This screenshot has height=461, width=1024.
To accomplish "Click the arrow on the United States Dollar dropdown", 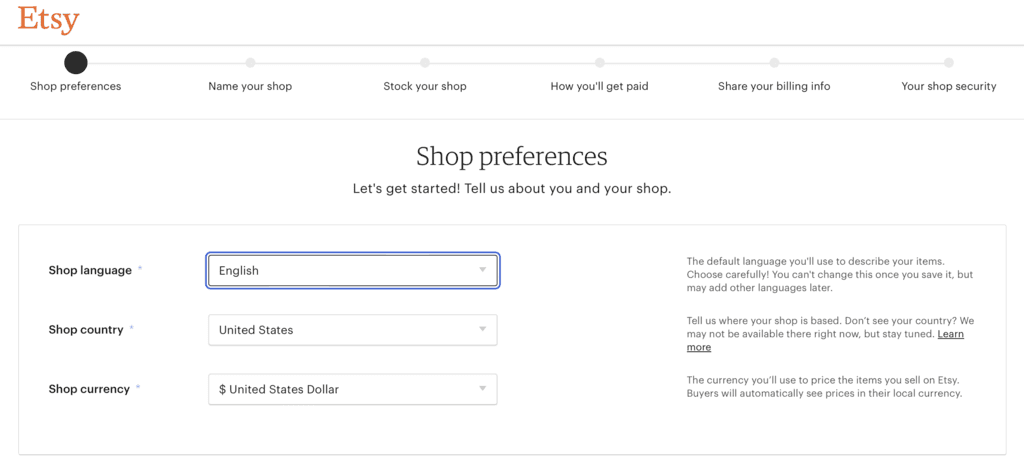I will tap(482, 389).
